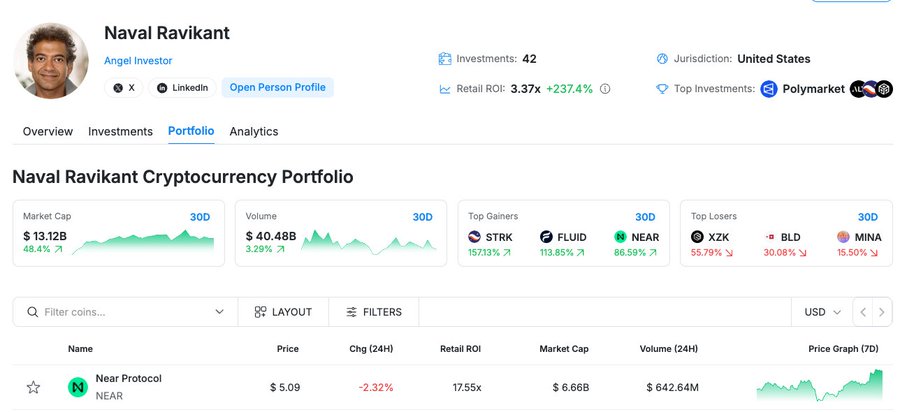Click the STRK coin icon

[474, 237]
